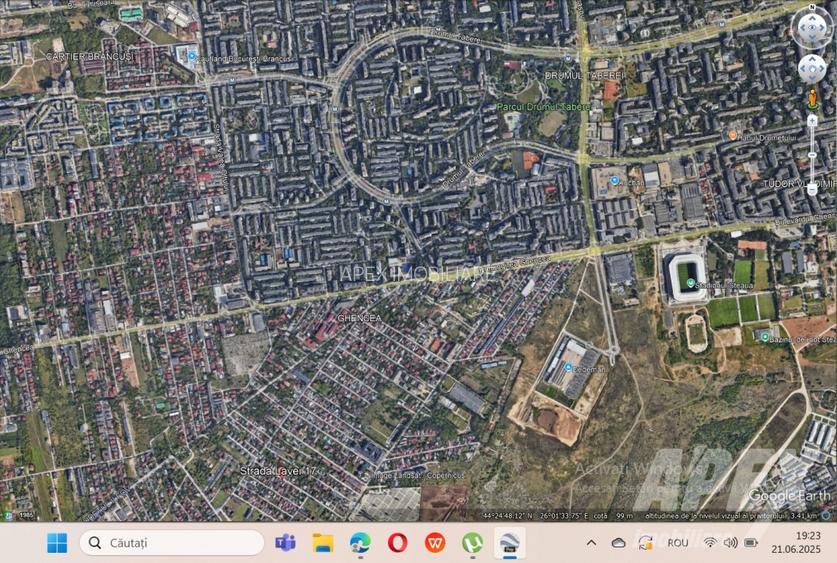Click the battery tray icon

pyautogui.click(x=751, y=543)
